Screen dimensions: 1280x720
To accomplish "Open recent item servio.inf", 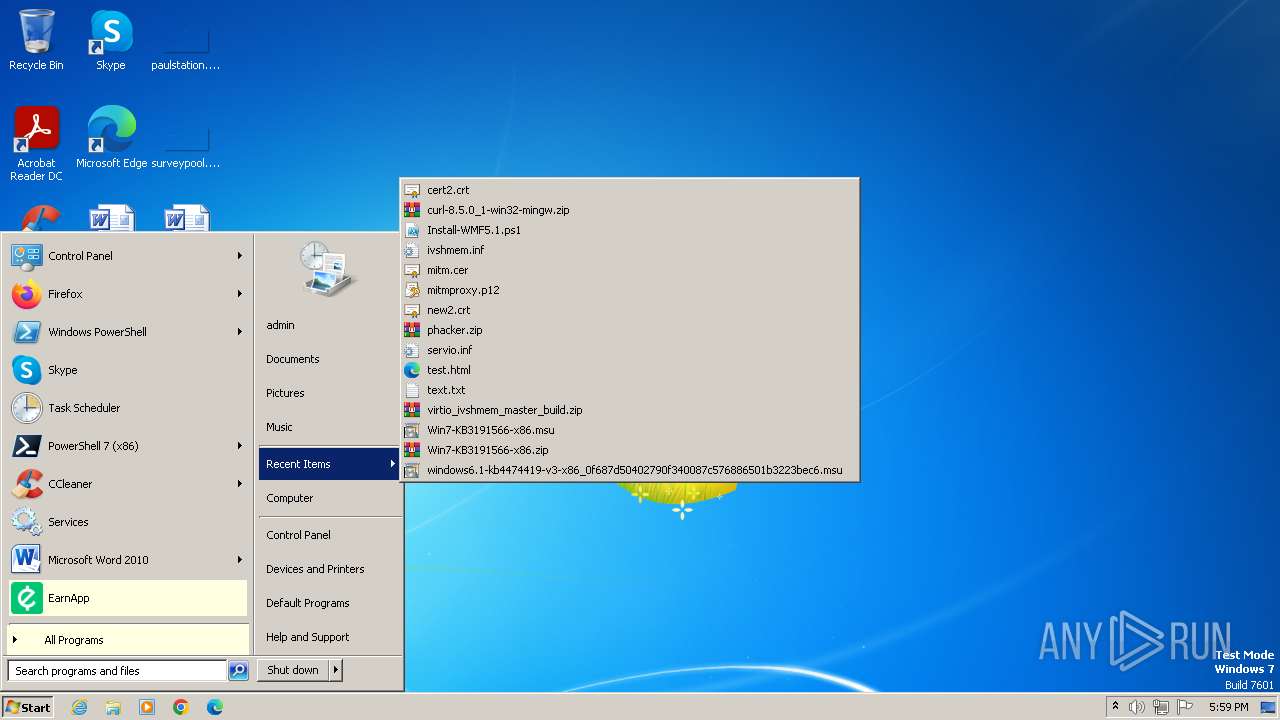I will pyautogui.click(x=629, y=350).
